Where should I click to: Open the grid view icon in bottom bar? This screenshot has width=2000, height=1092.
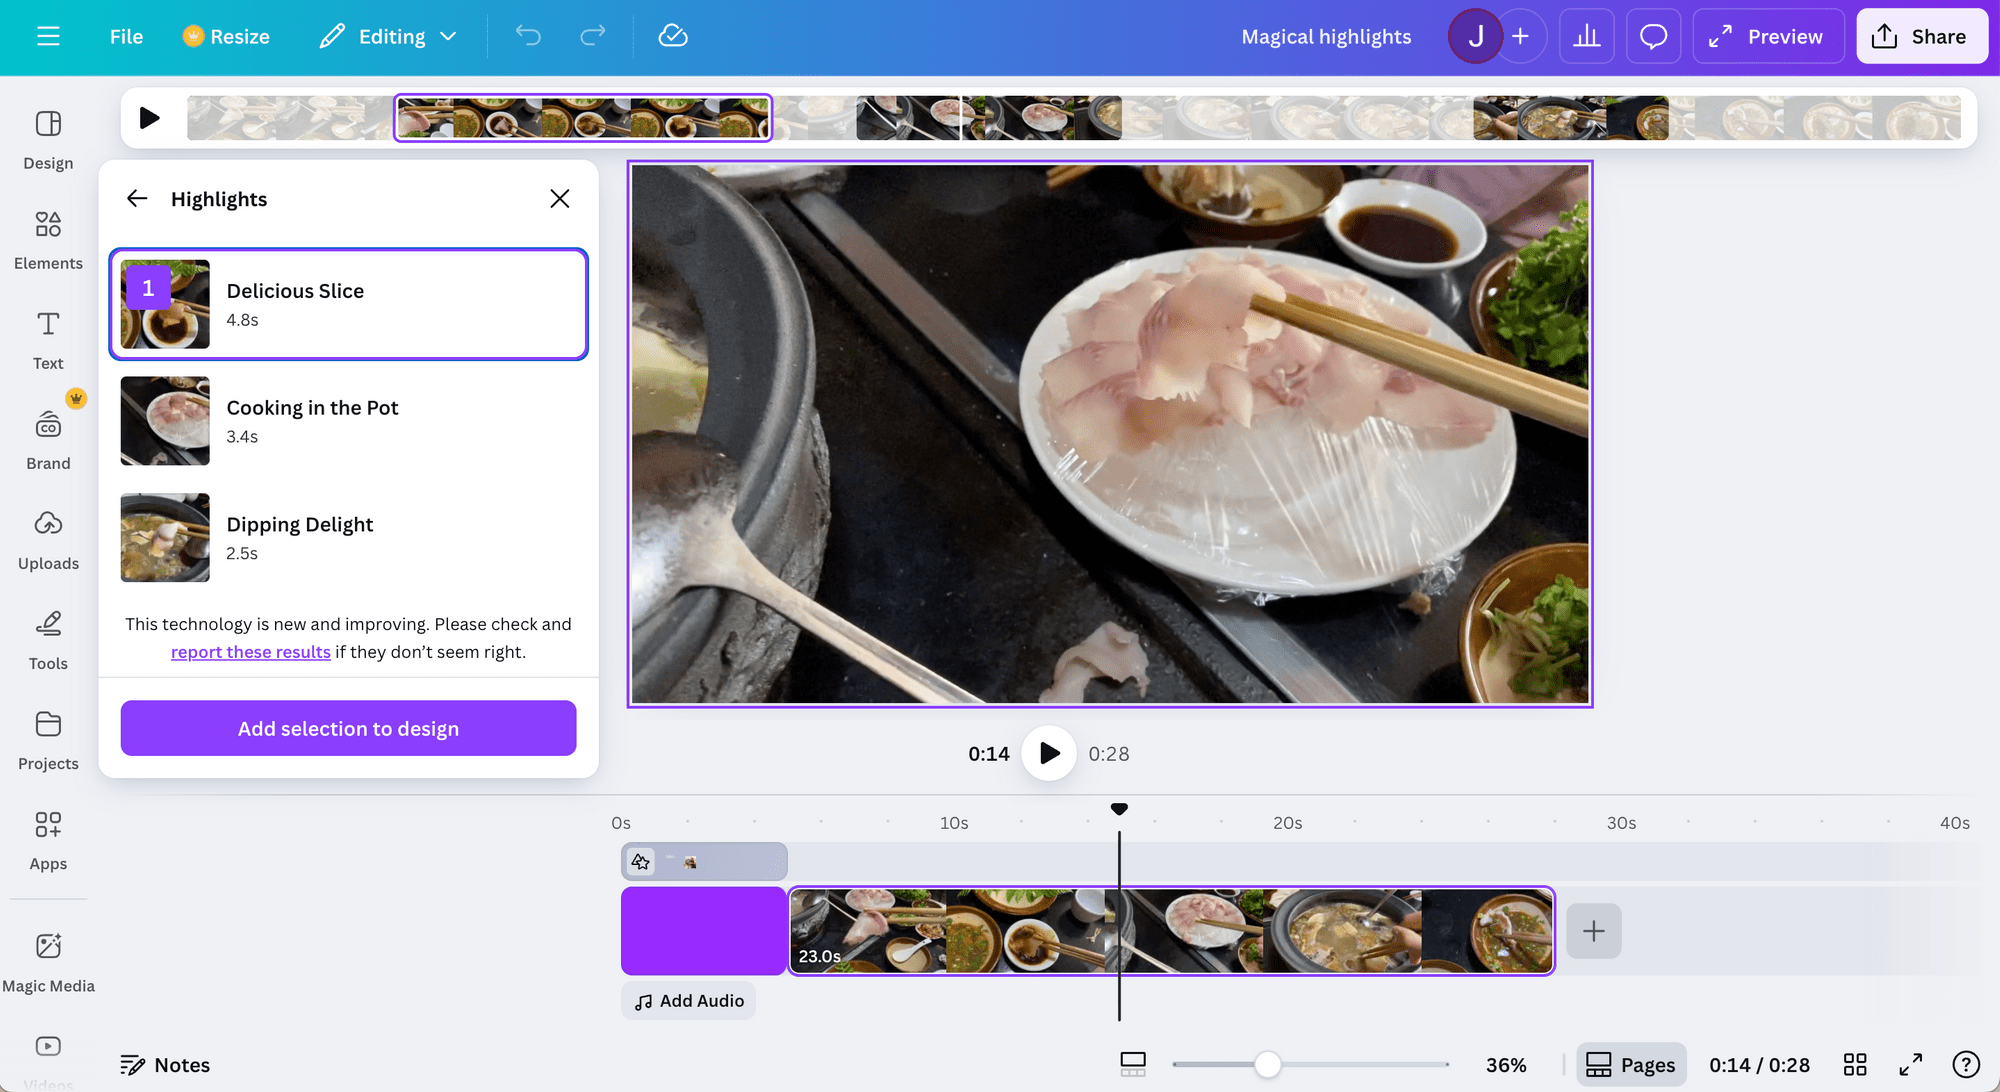pyautogui.click(x=1855, y=1064)
